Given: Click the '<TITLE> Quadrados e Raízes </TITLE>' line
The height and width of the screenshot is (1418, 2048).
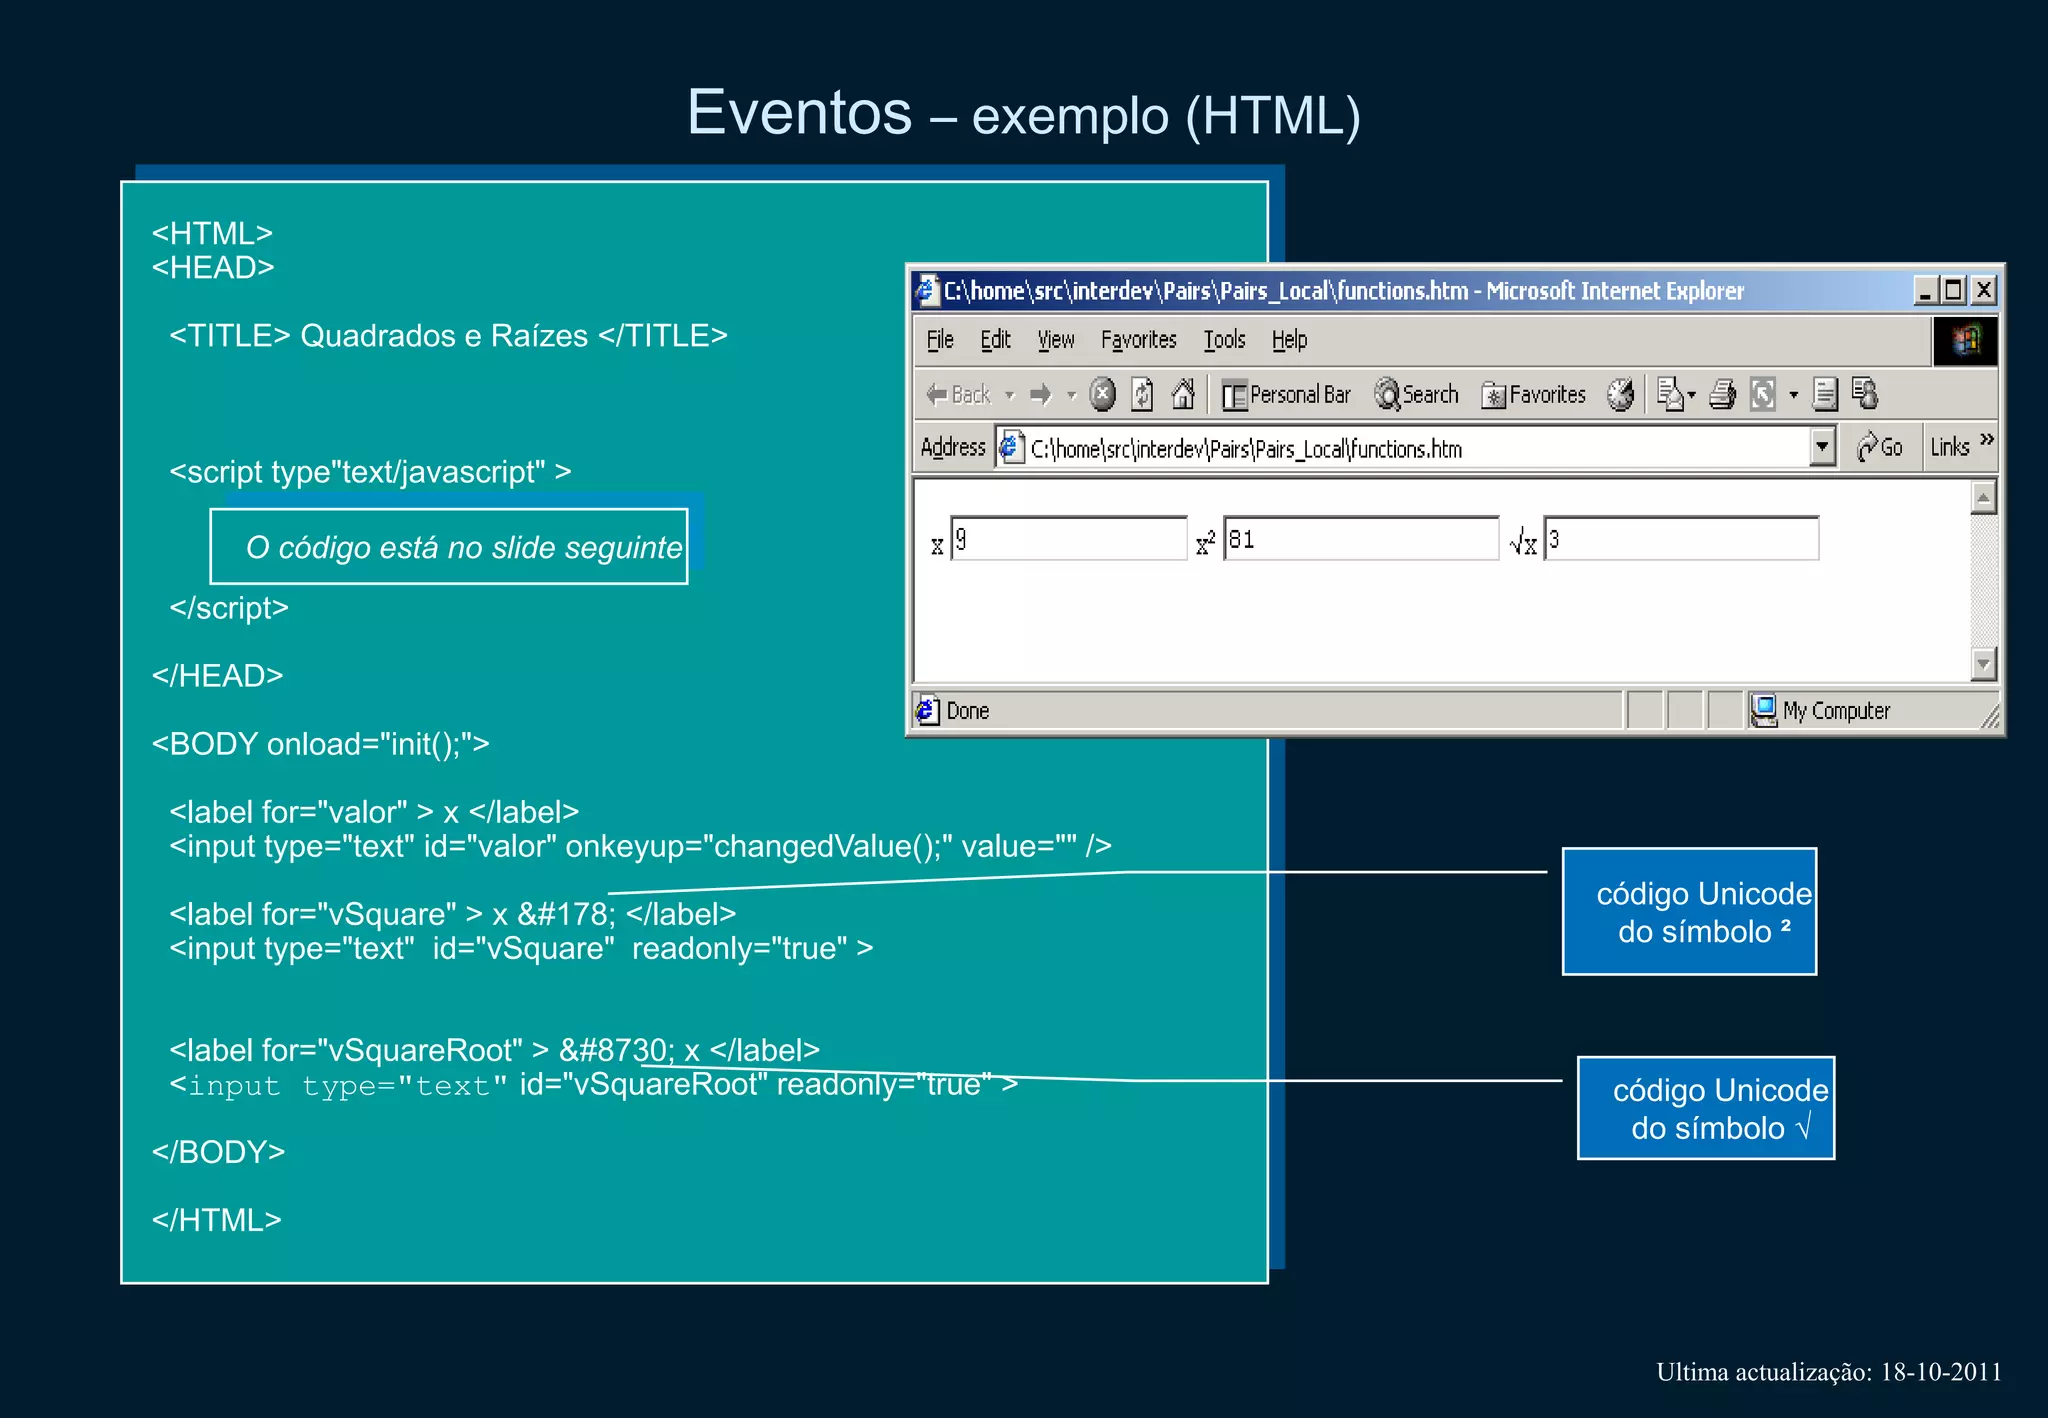Looking at the screenshot, I should coord(448,336).
